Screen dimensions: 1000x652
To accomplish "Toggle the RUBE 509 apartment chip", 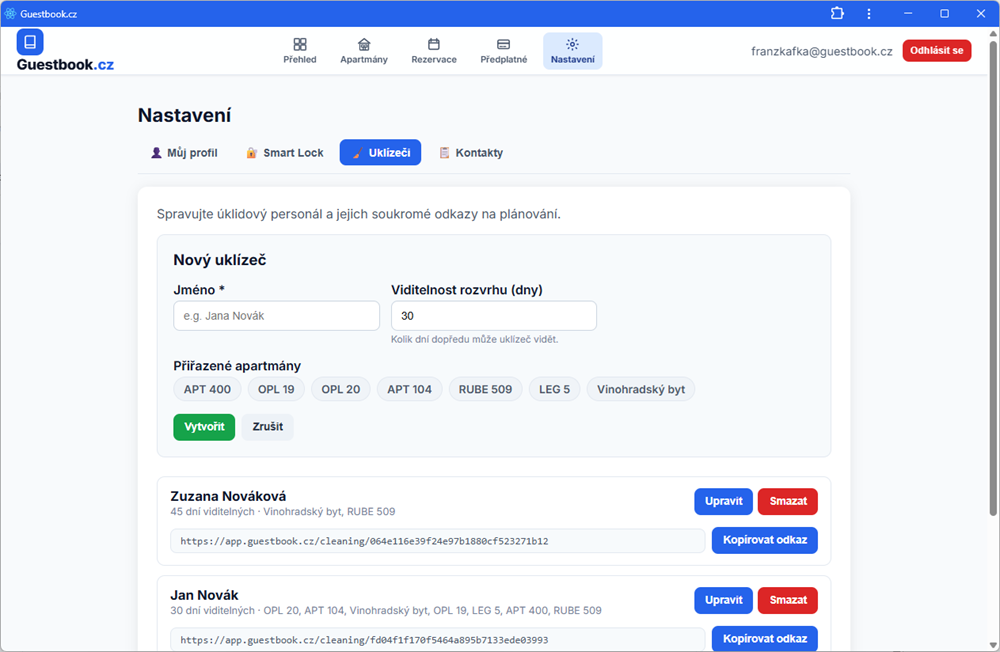I will pyautogui.click(x=485, y=389).
